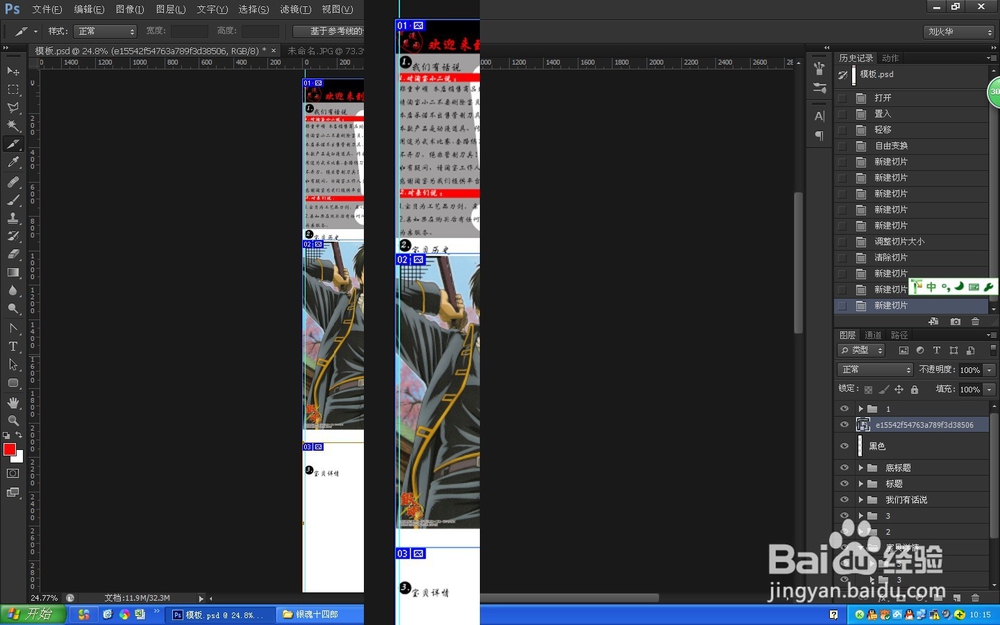Hide the 底标题 layer group
The height and width of the screenshot is (625, 1000).
844,467
